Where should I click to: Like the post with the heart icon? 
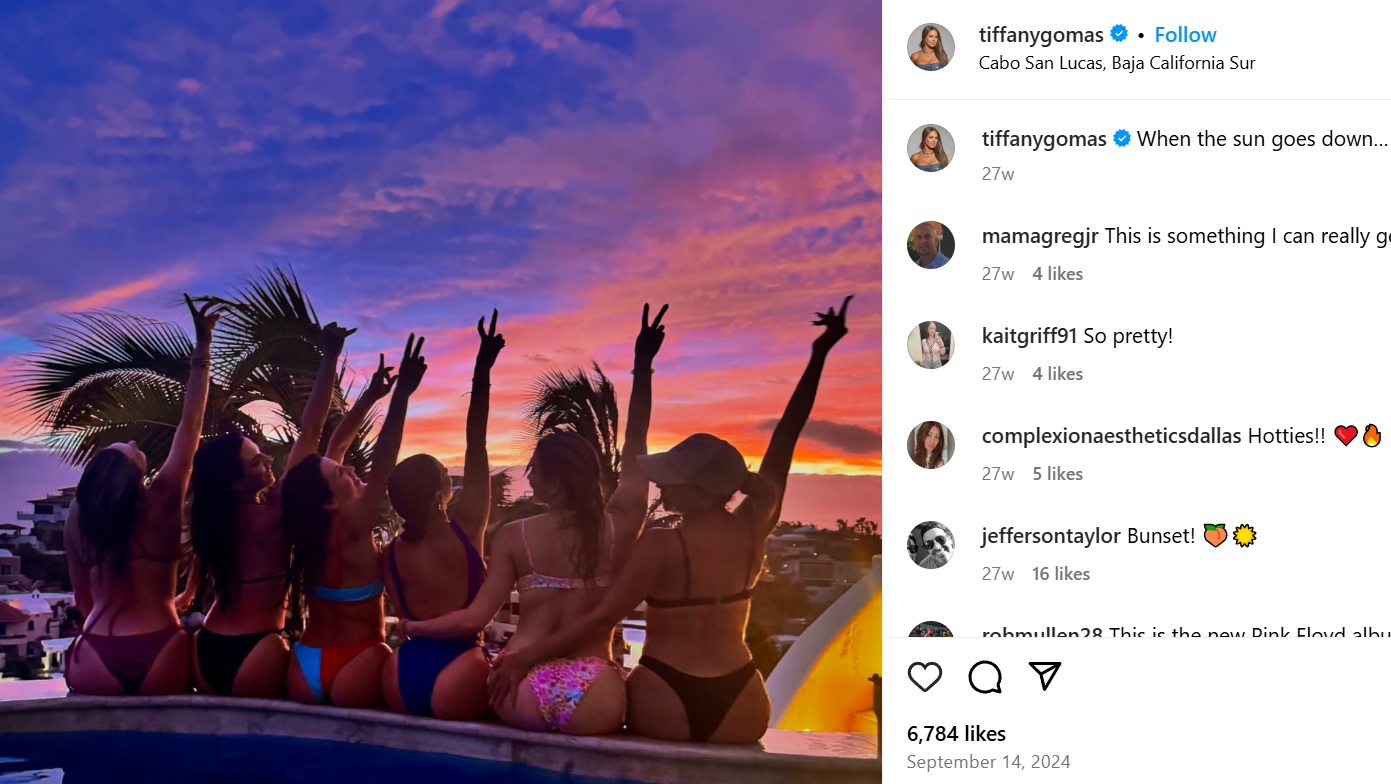click(x=925, y=677)
